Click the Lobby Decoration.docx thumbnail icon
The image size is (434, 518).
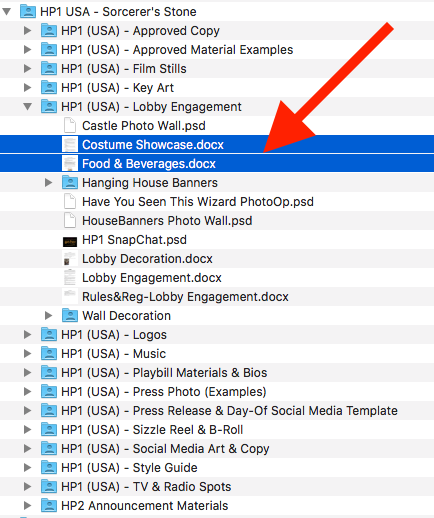coord(70,259)
